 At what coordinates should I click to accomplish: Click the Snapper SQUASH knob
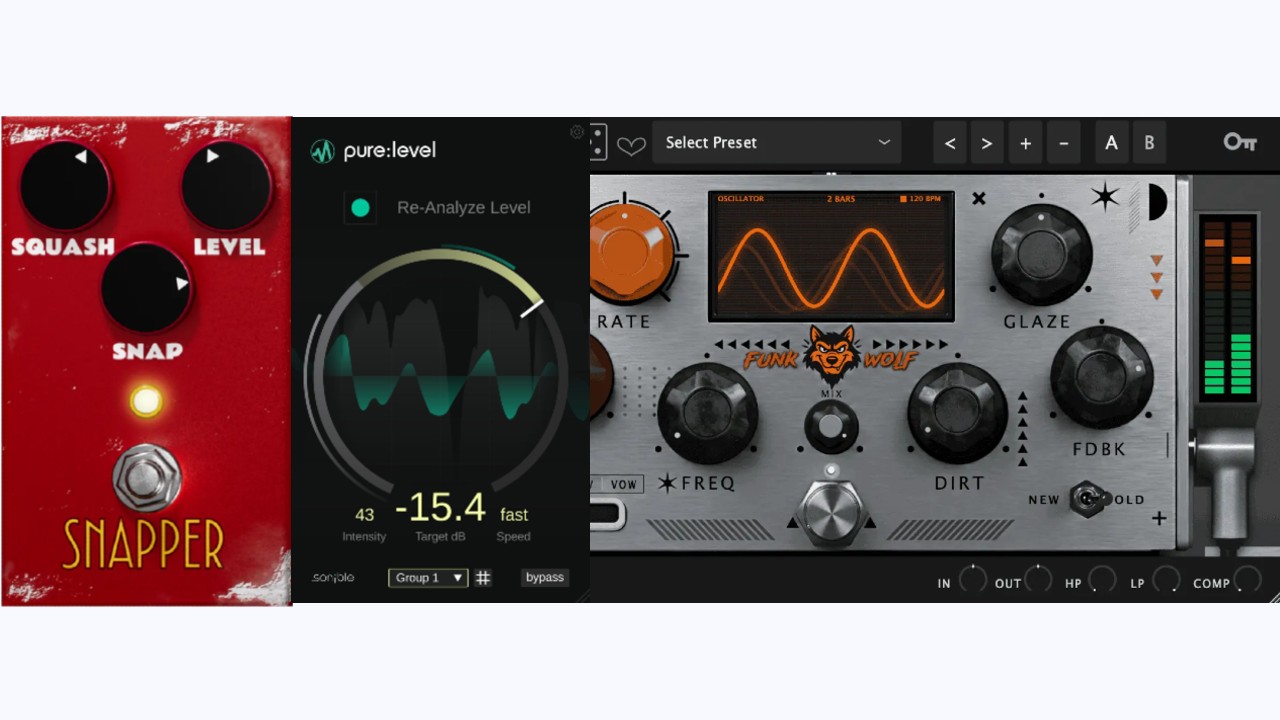[65, 186]
